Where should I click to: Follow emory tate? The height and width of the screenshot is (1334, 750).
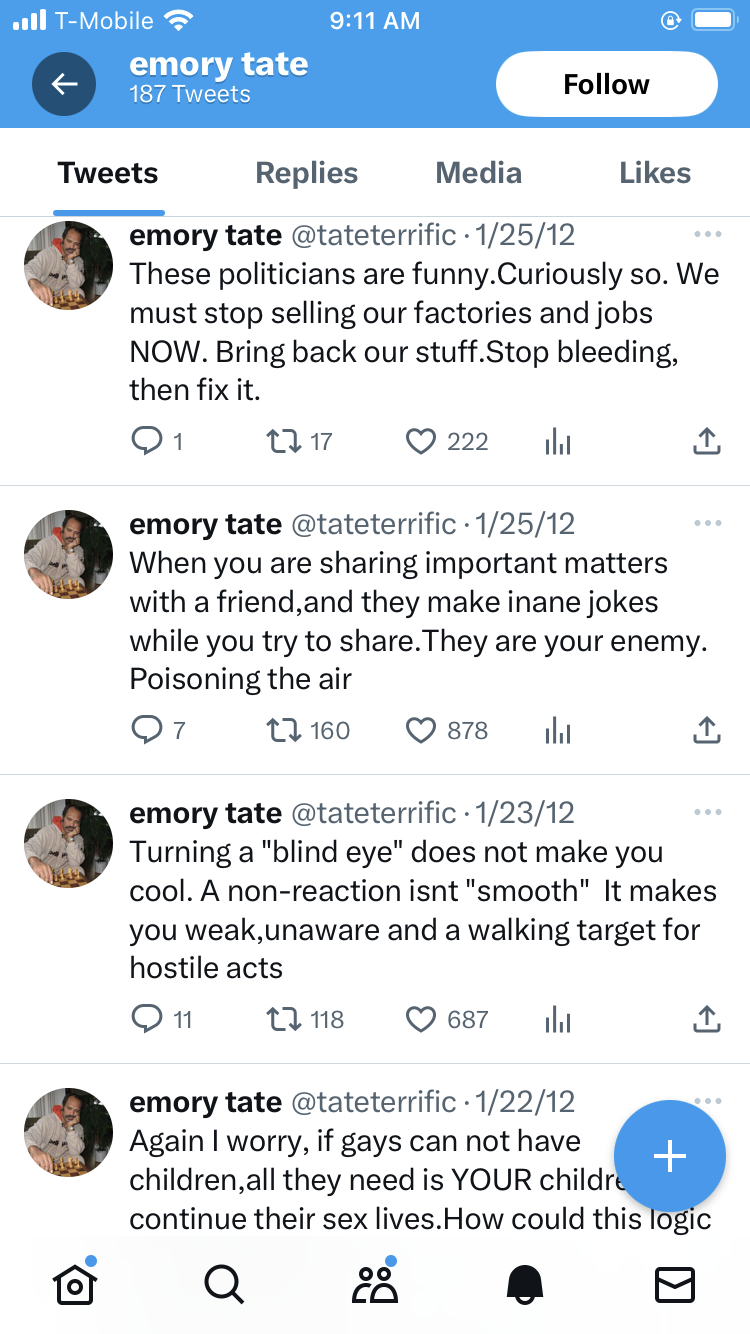click(x=606, y=84)
